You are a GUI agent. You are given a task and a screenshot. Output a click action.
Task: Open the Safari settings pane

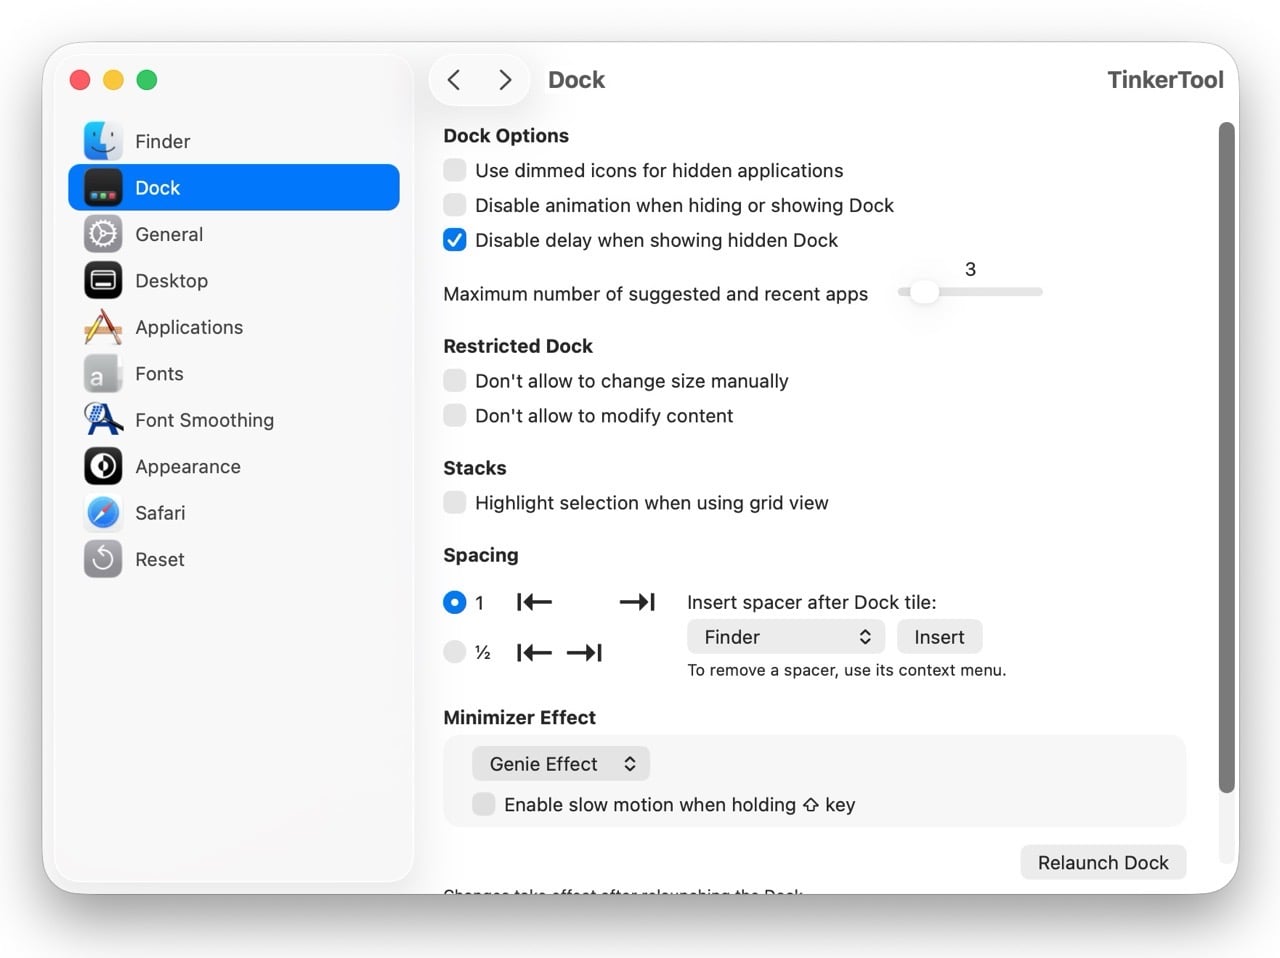[x=103, y=512]
